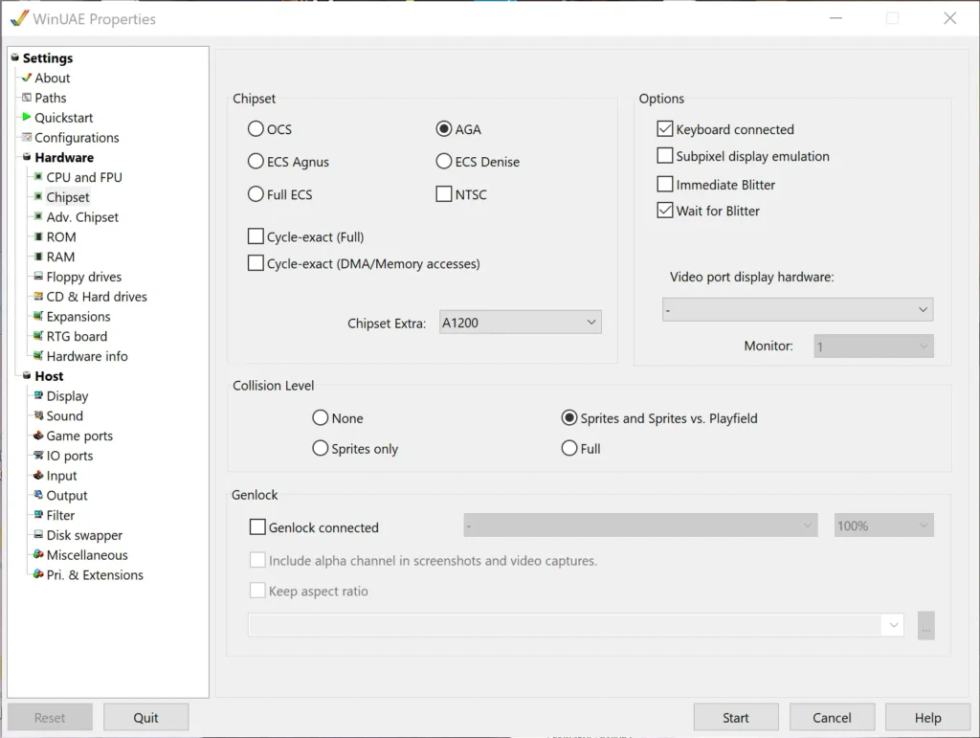Click the RTG board icon

[38, 336]
